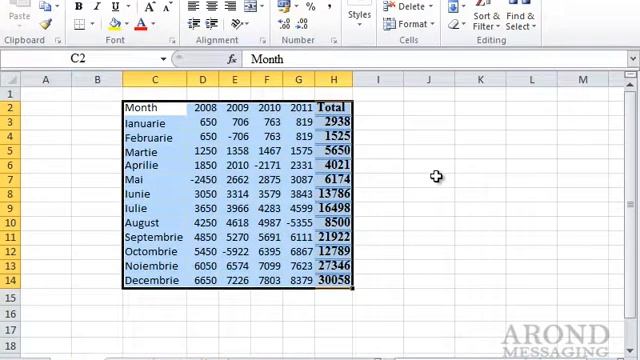Screen dimensions: 640x360
Task: Apply Percent Style
Action: click(x=311, y=6)
